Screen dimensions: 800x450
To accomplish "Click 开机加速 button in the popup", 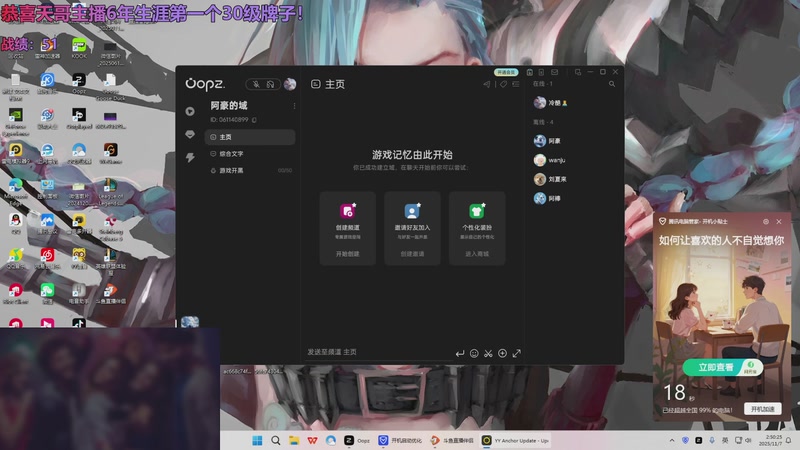I will pyautogui.click(x=762, y=409).
